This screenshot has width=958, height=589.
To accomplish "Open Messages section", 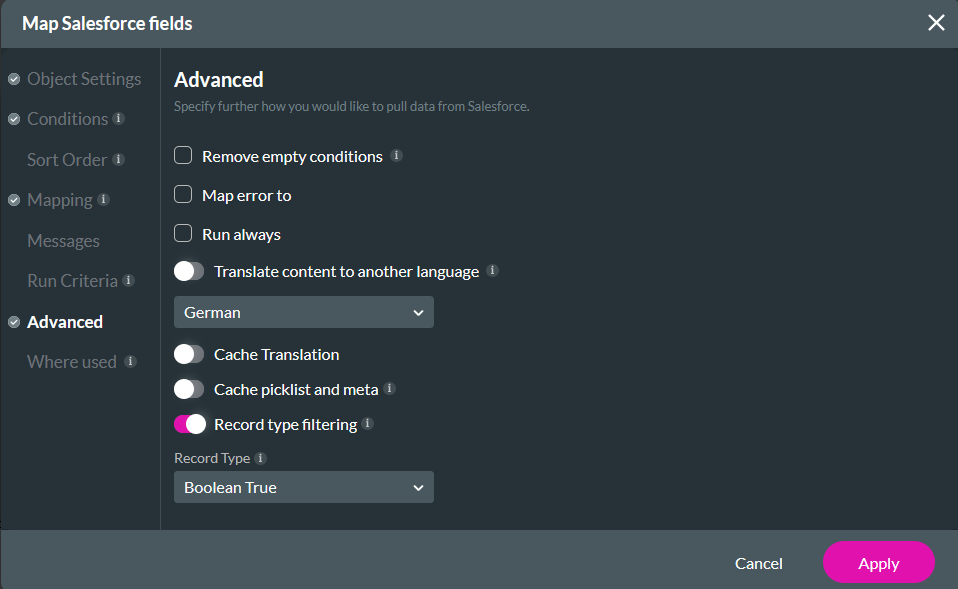I will 64,241.
